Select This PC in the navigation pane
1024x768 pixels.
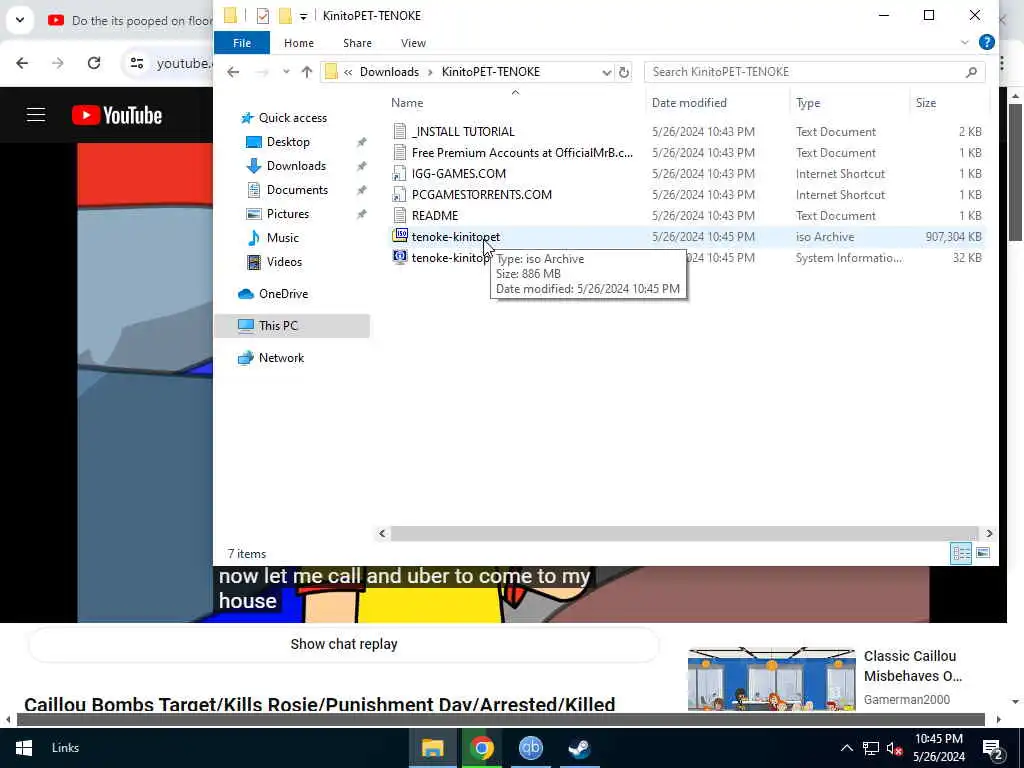coord(278,326)
